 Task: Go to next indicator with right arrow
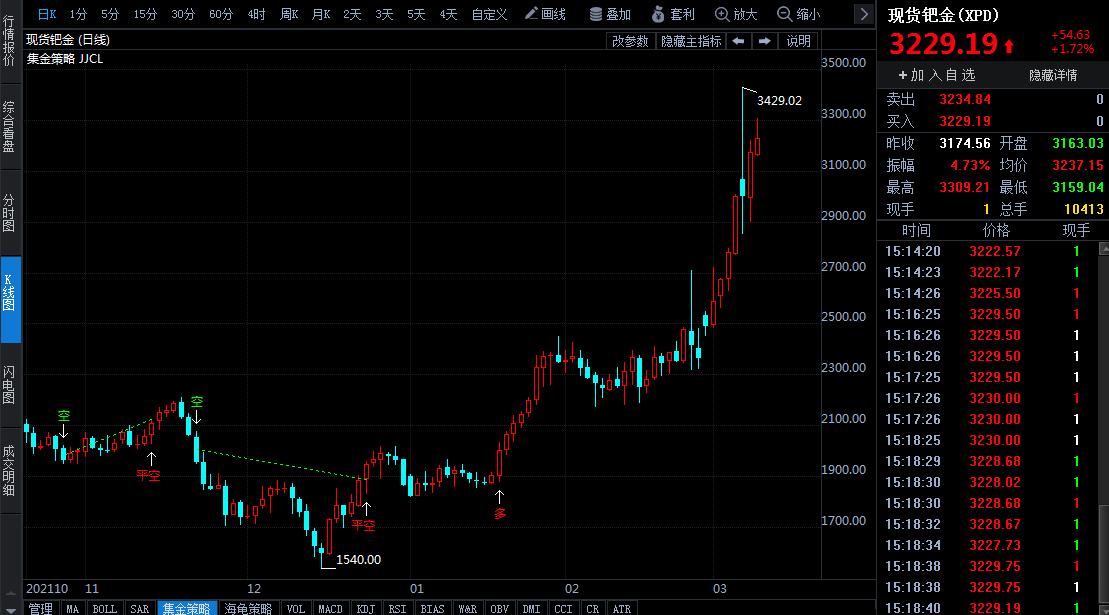pyautogui.click(x=764, y=41)
